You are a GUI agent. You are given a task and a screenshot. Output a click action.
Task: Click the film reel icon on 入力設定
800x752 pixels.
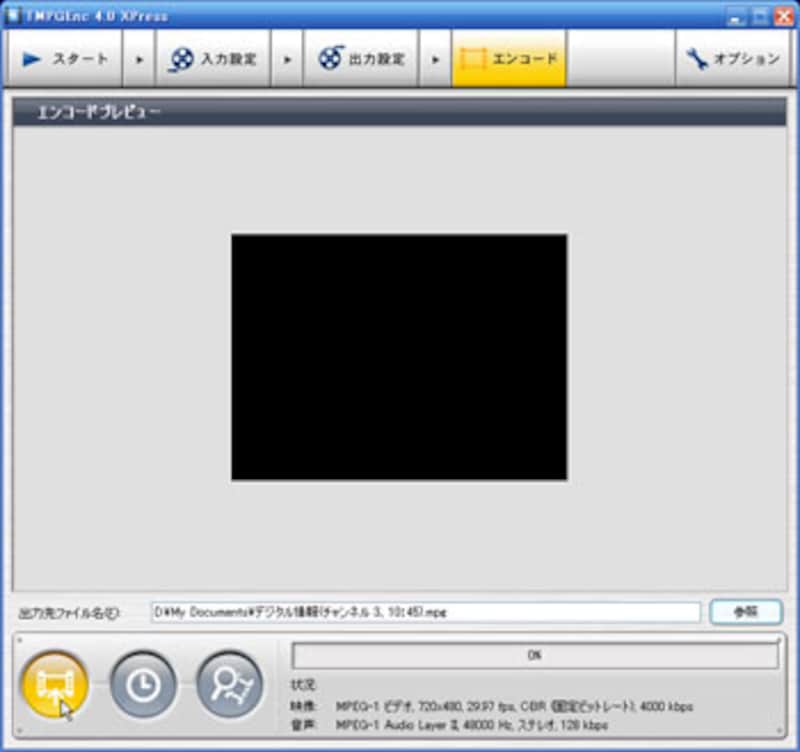181,59
